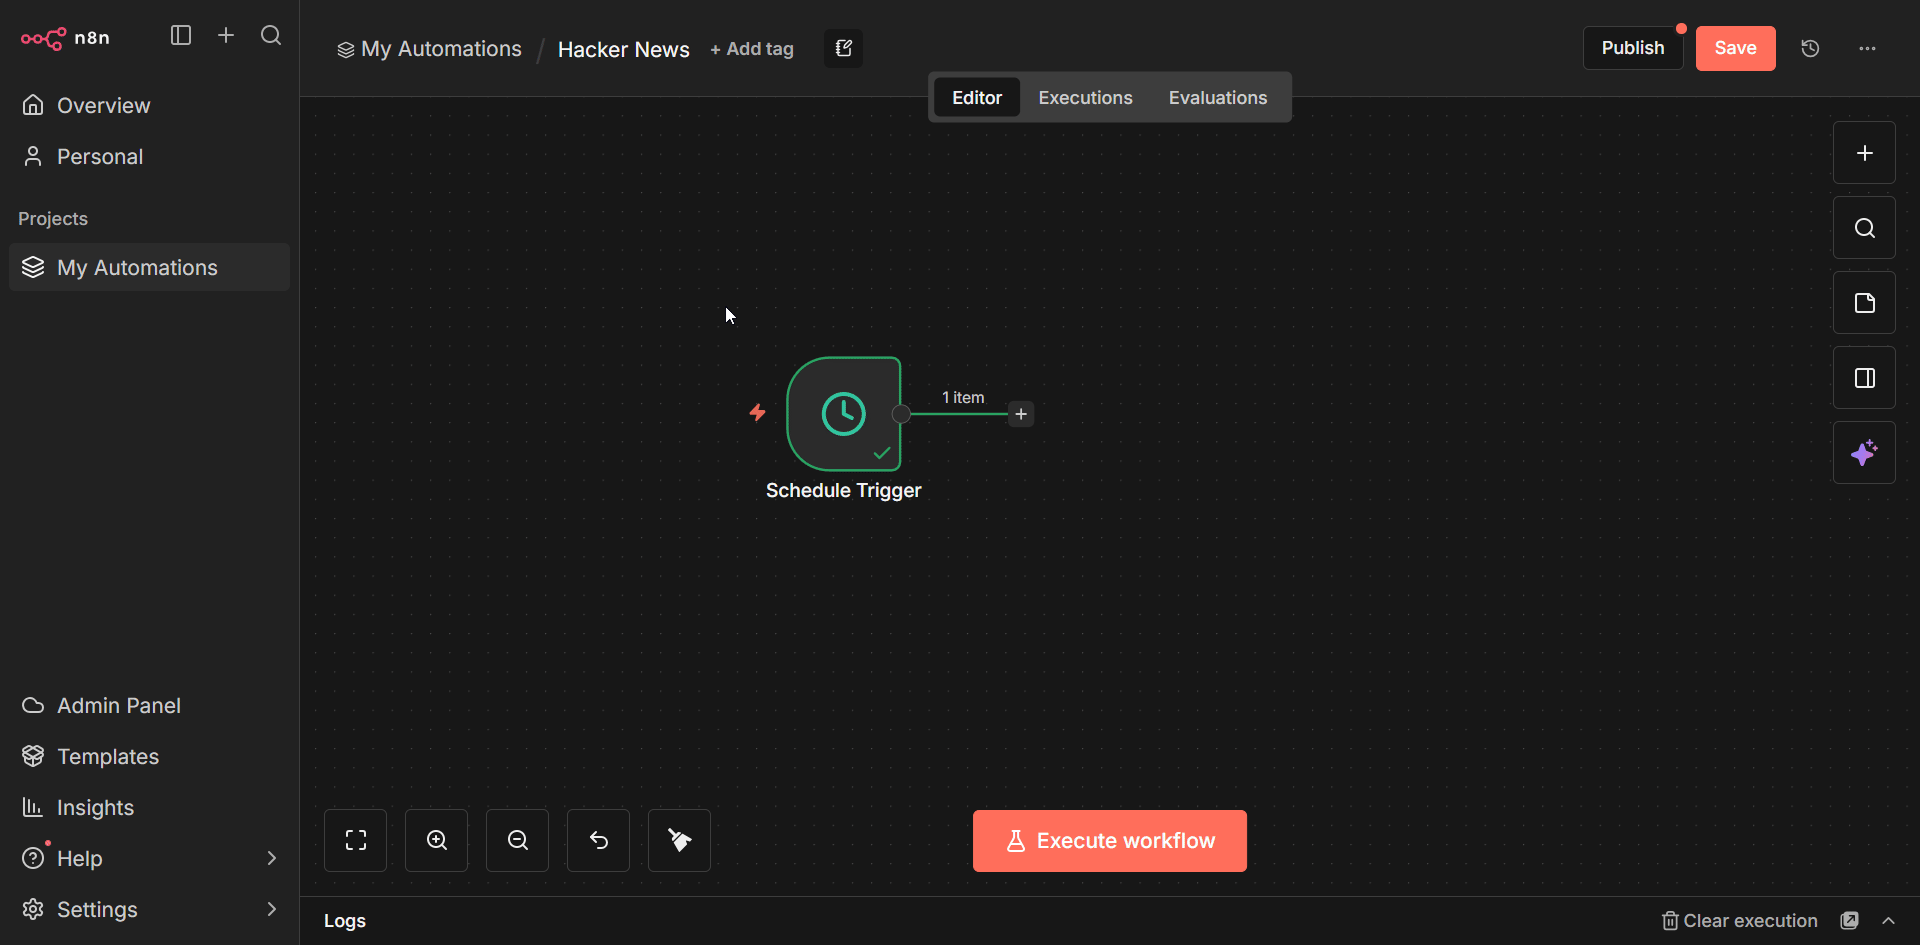Open canvas node search on right toolbar
Screen dimensions: 1920x945
1864,228
